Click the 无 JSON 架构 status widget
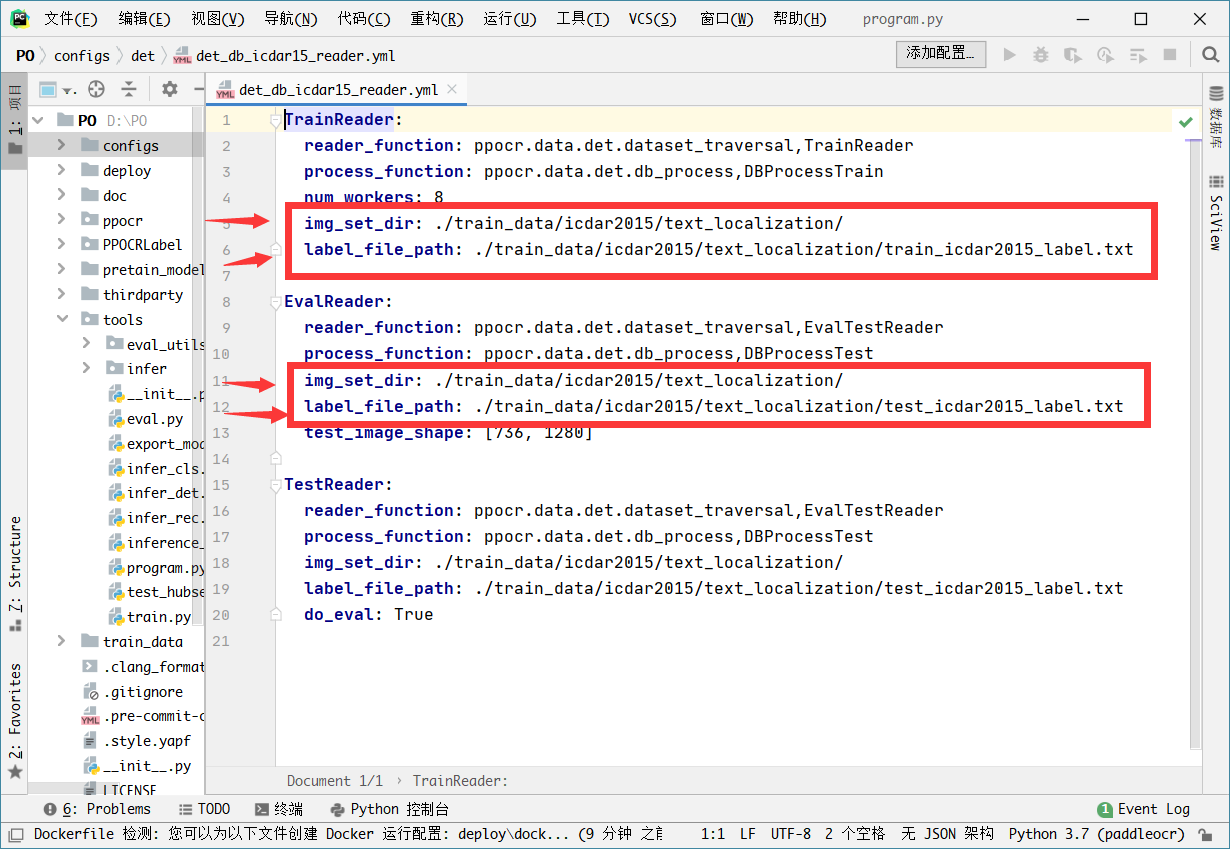Viewport: 1230px width, 849px height. (946, 833)
